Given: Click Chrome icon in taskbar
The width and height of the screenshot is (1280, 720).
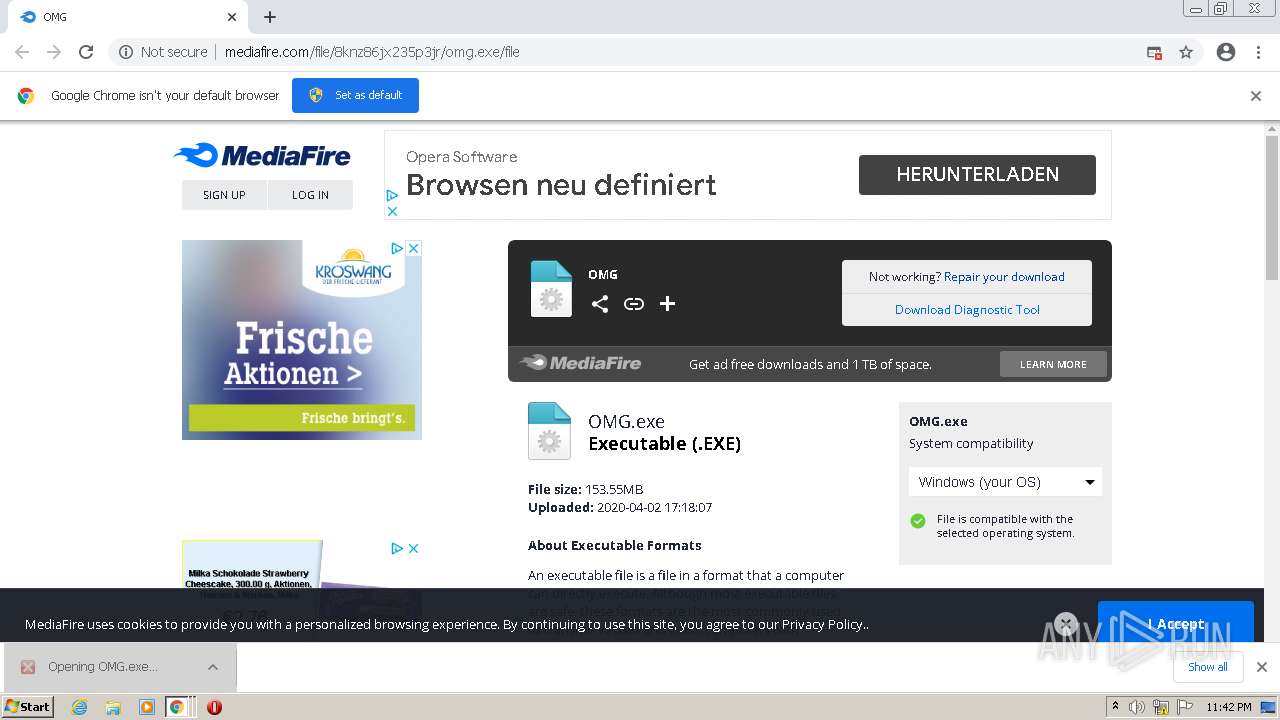Looking at the screenshot, I should point(177,707).
